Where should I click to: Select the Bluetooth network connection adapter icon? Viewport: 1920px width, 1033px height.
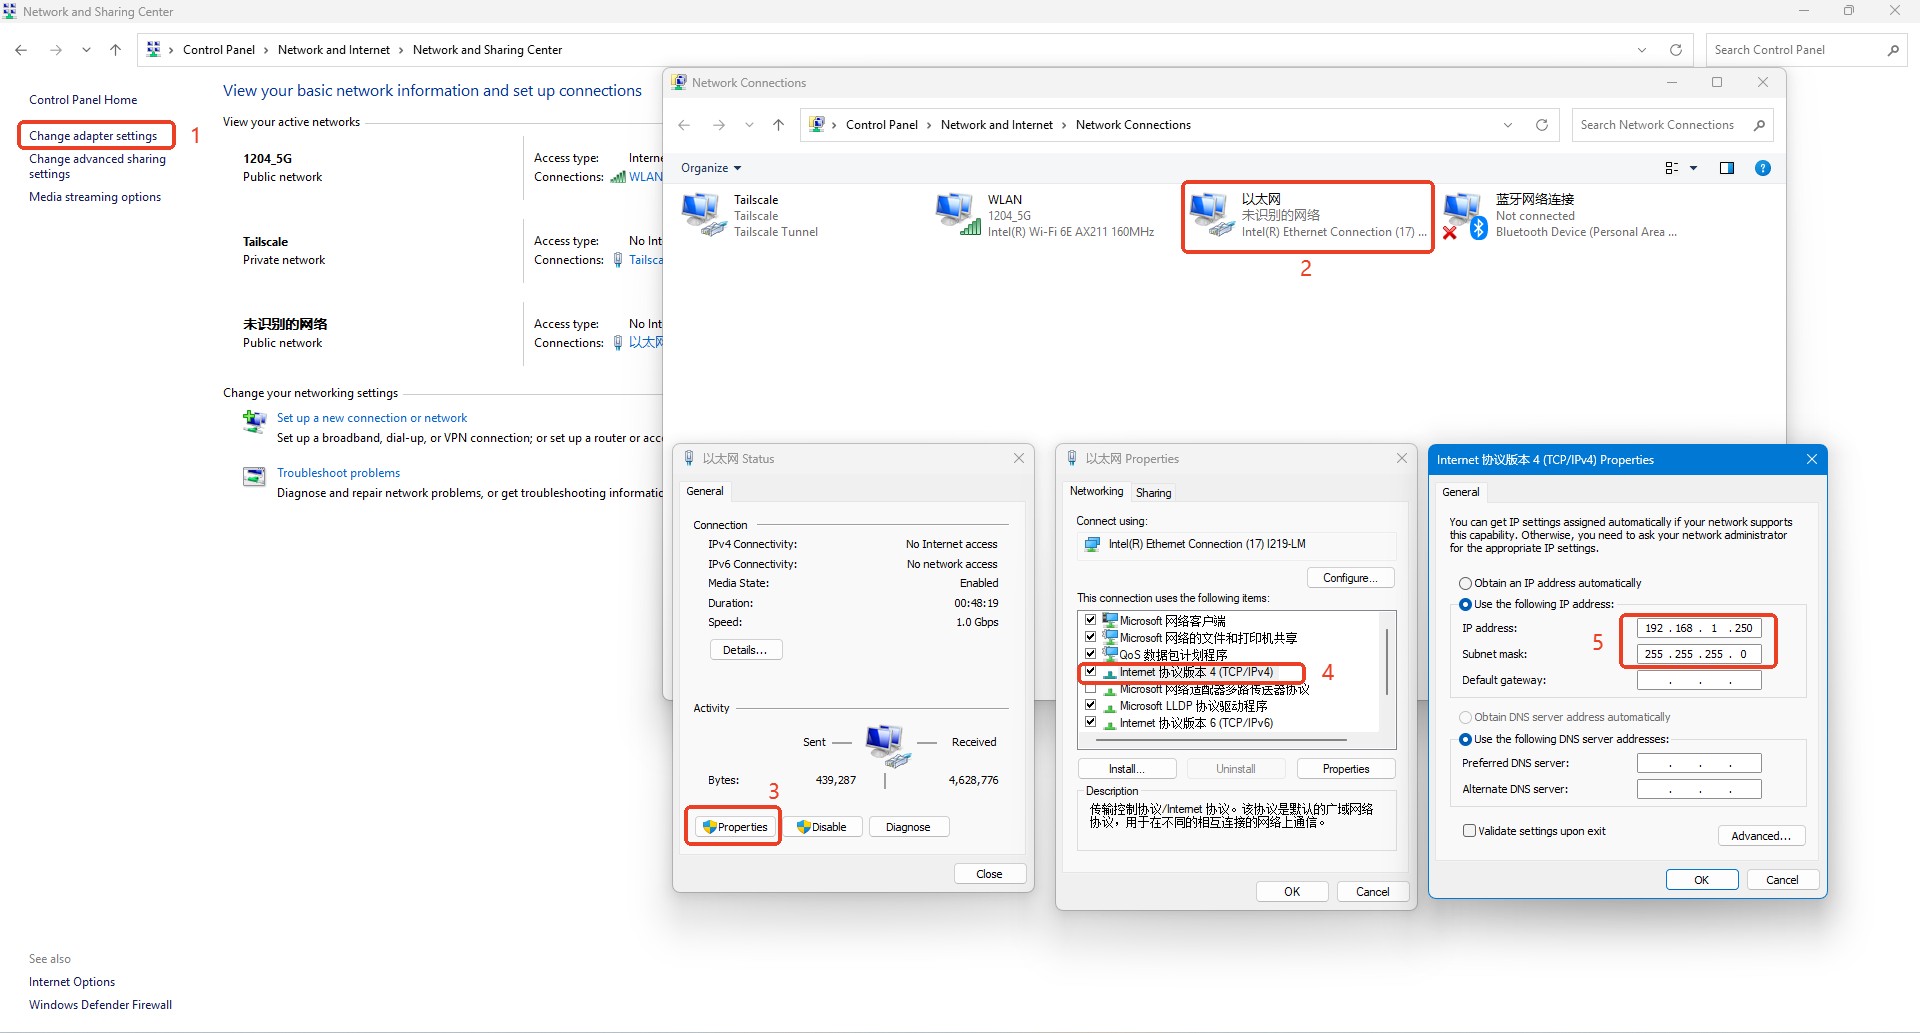[x=1464, y=214]
